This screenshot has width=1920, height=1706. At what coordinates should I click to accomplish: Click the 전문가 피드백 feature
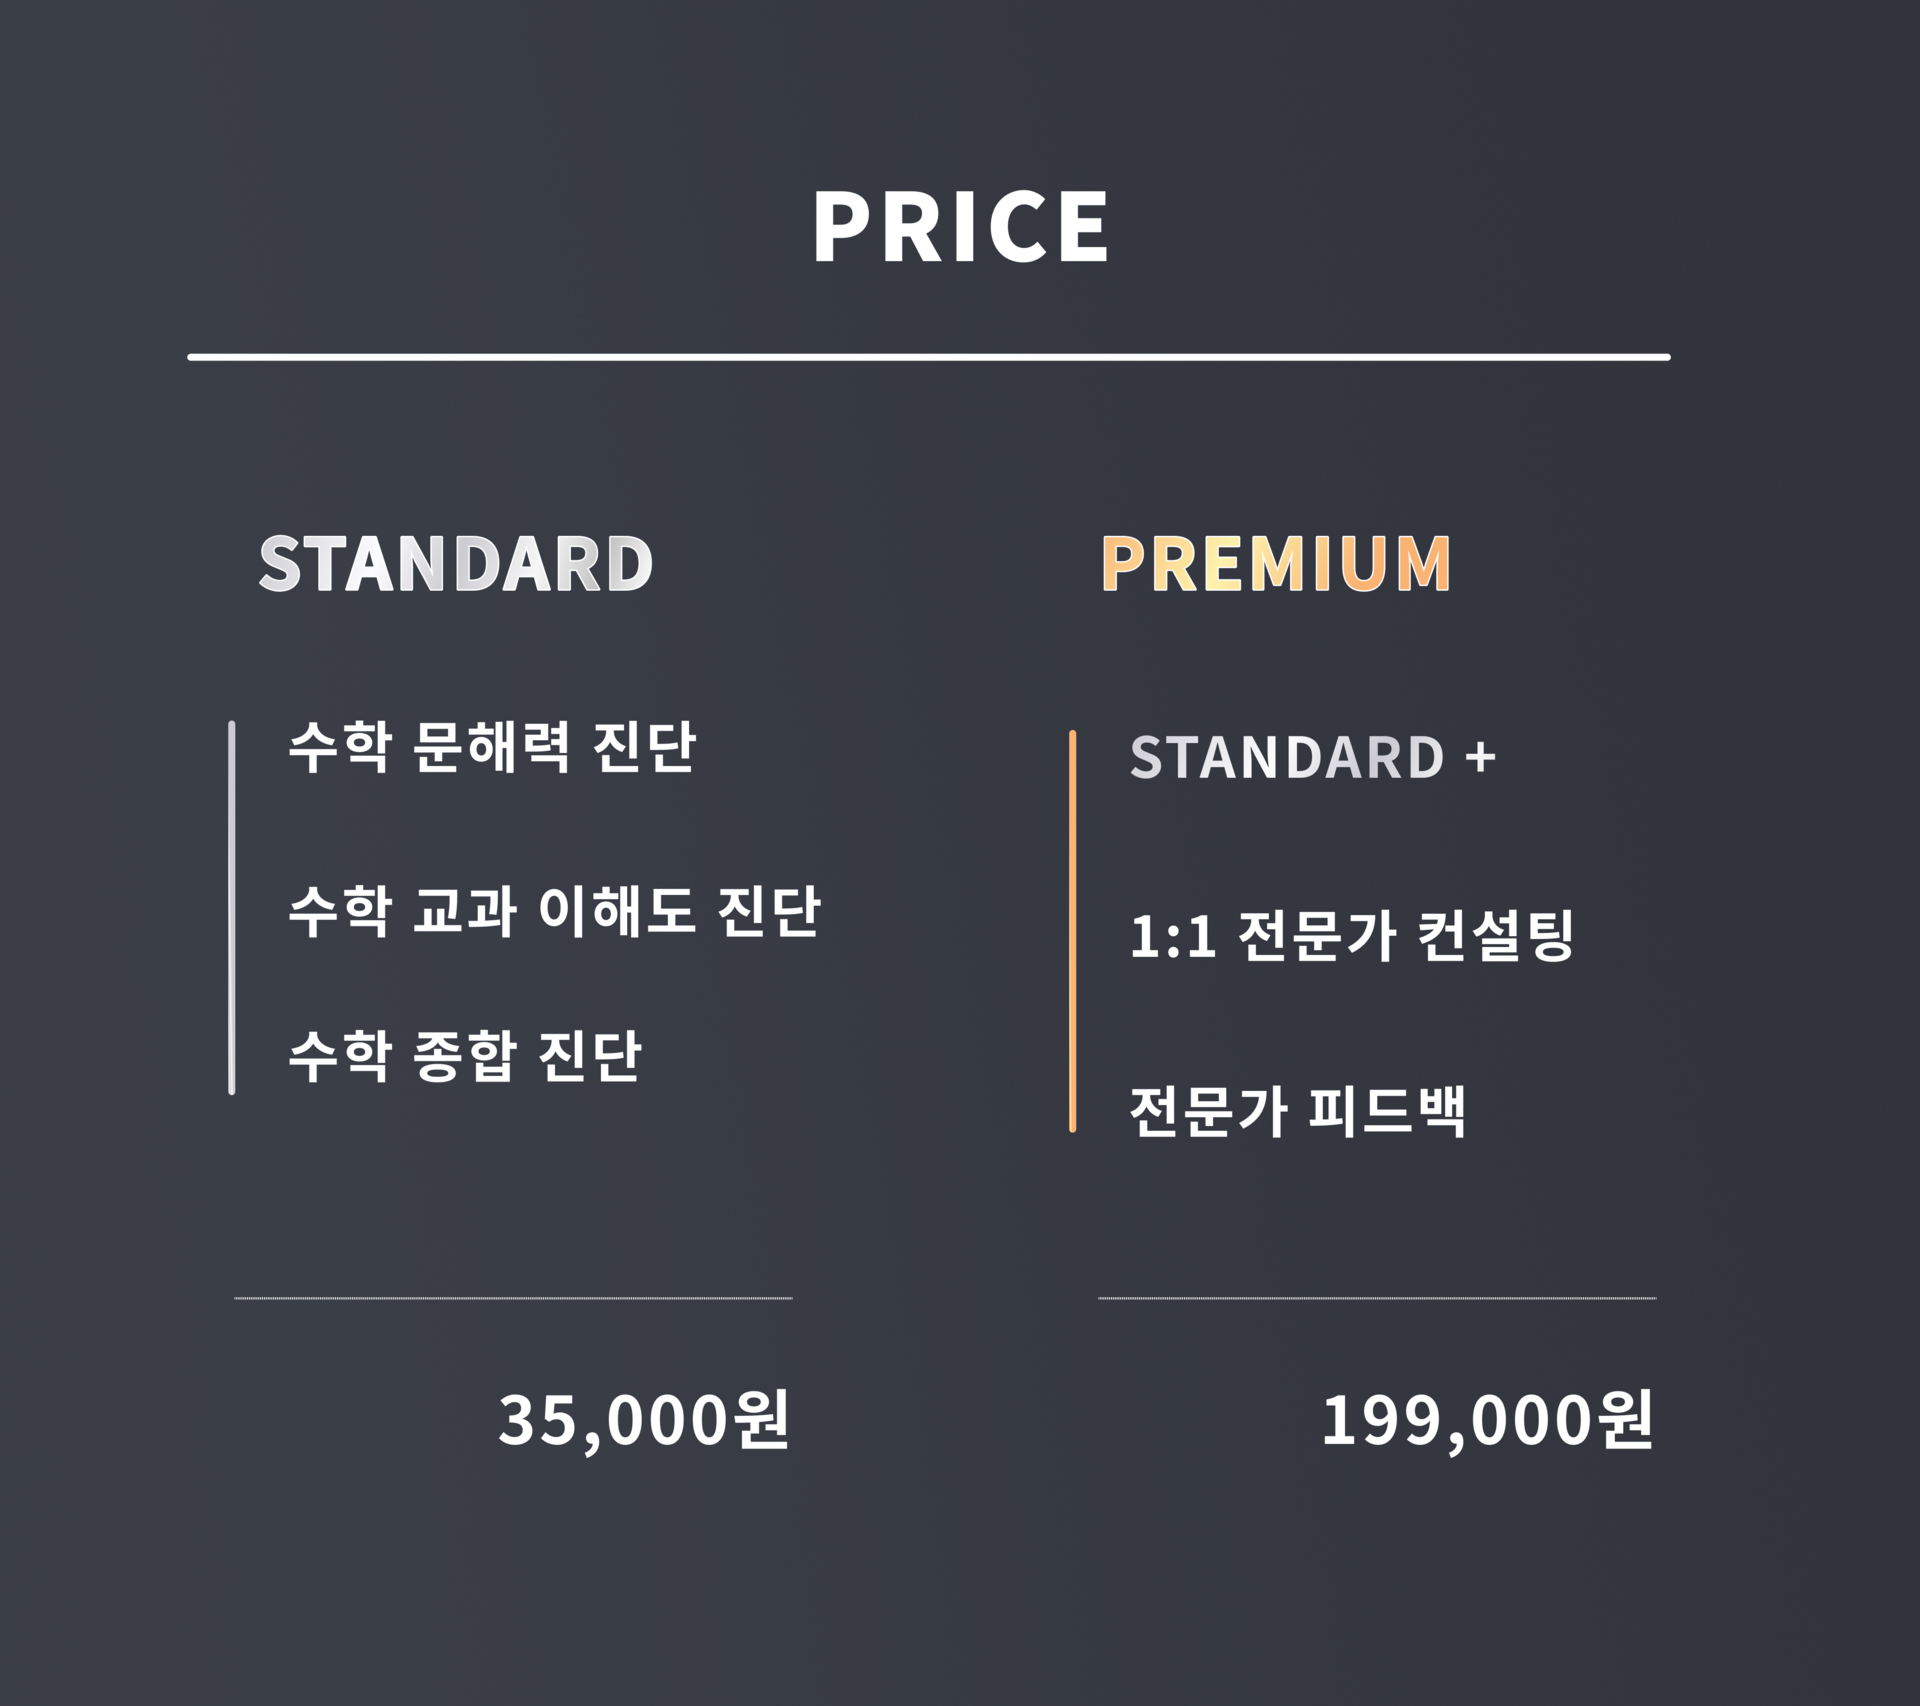(x=1297, y=1112)
